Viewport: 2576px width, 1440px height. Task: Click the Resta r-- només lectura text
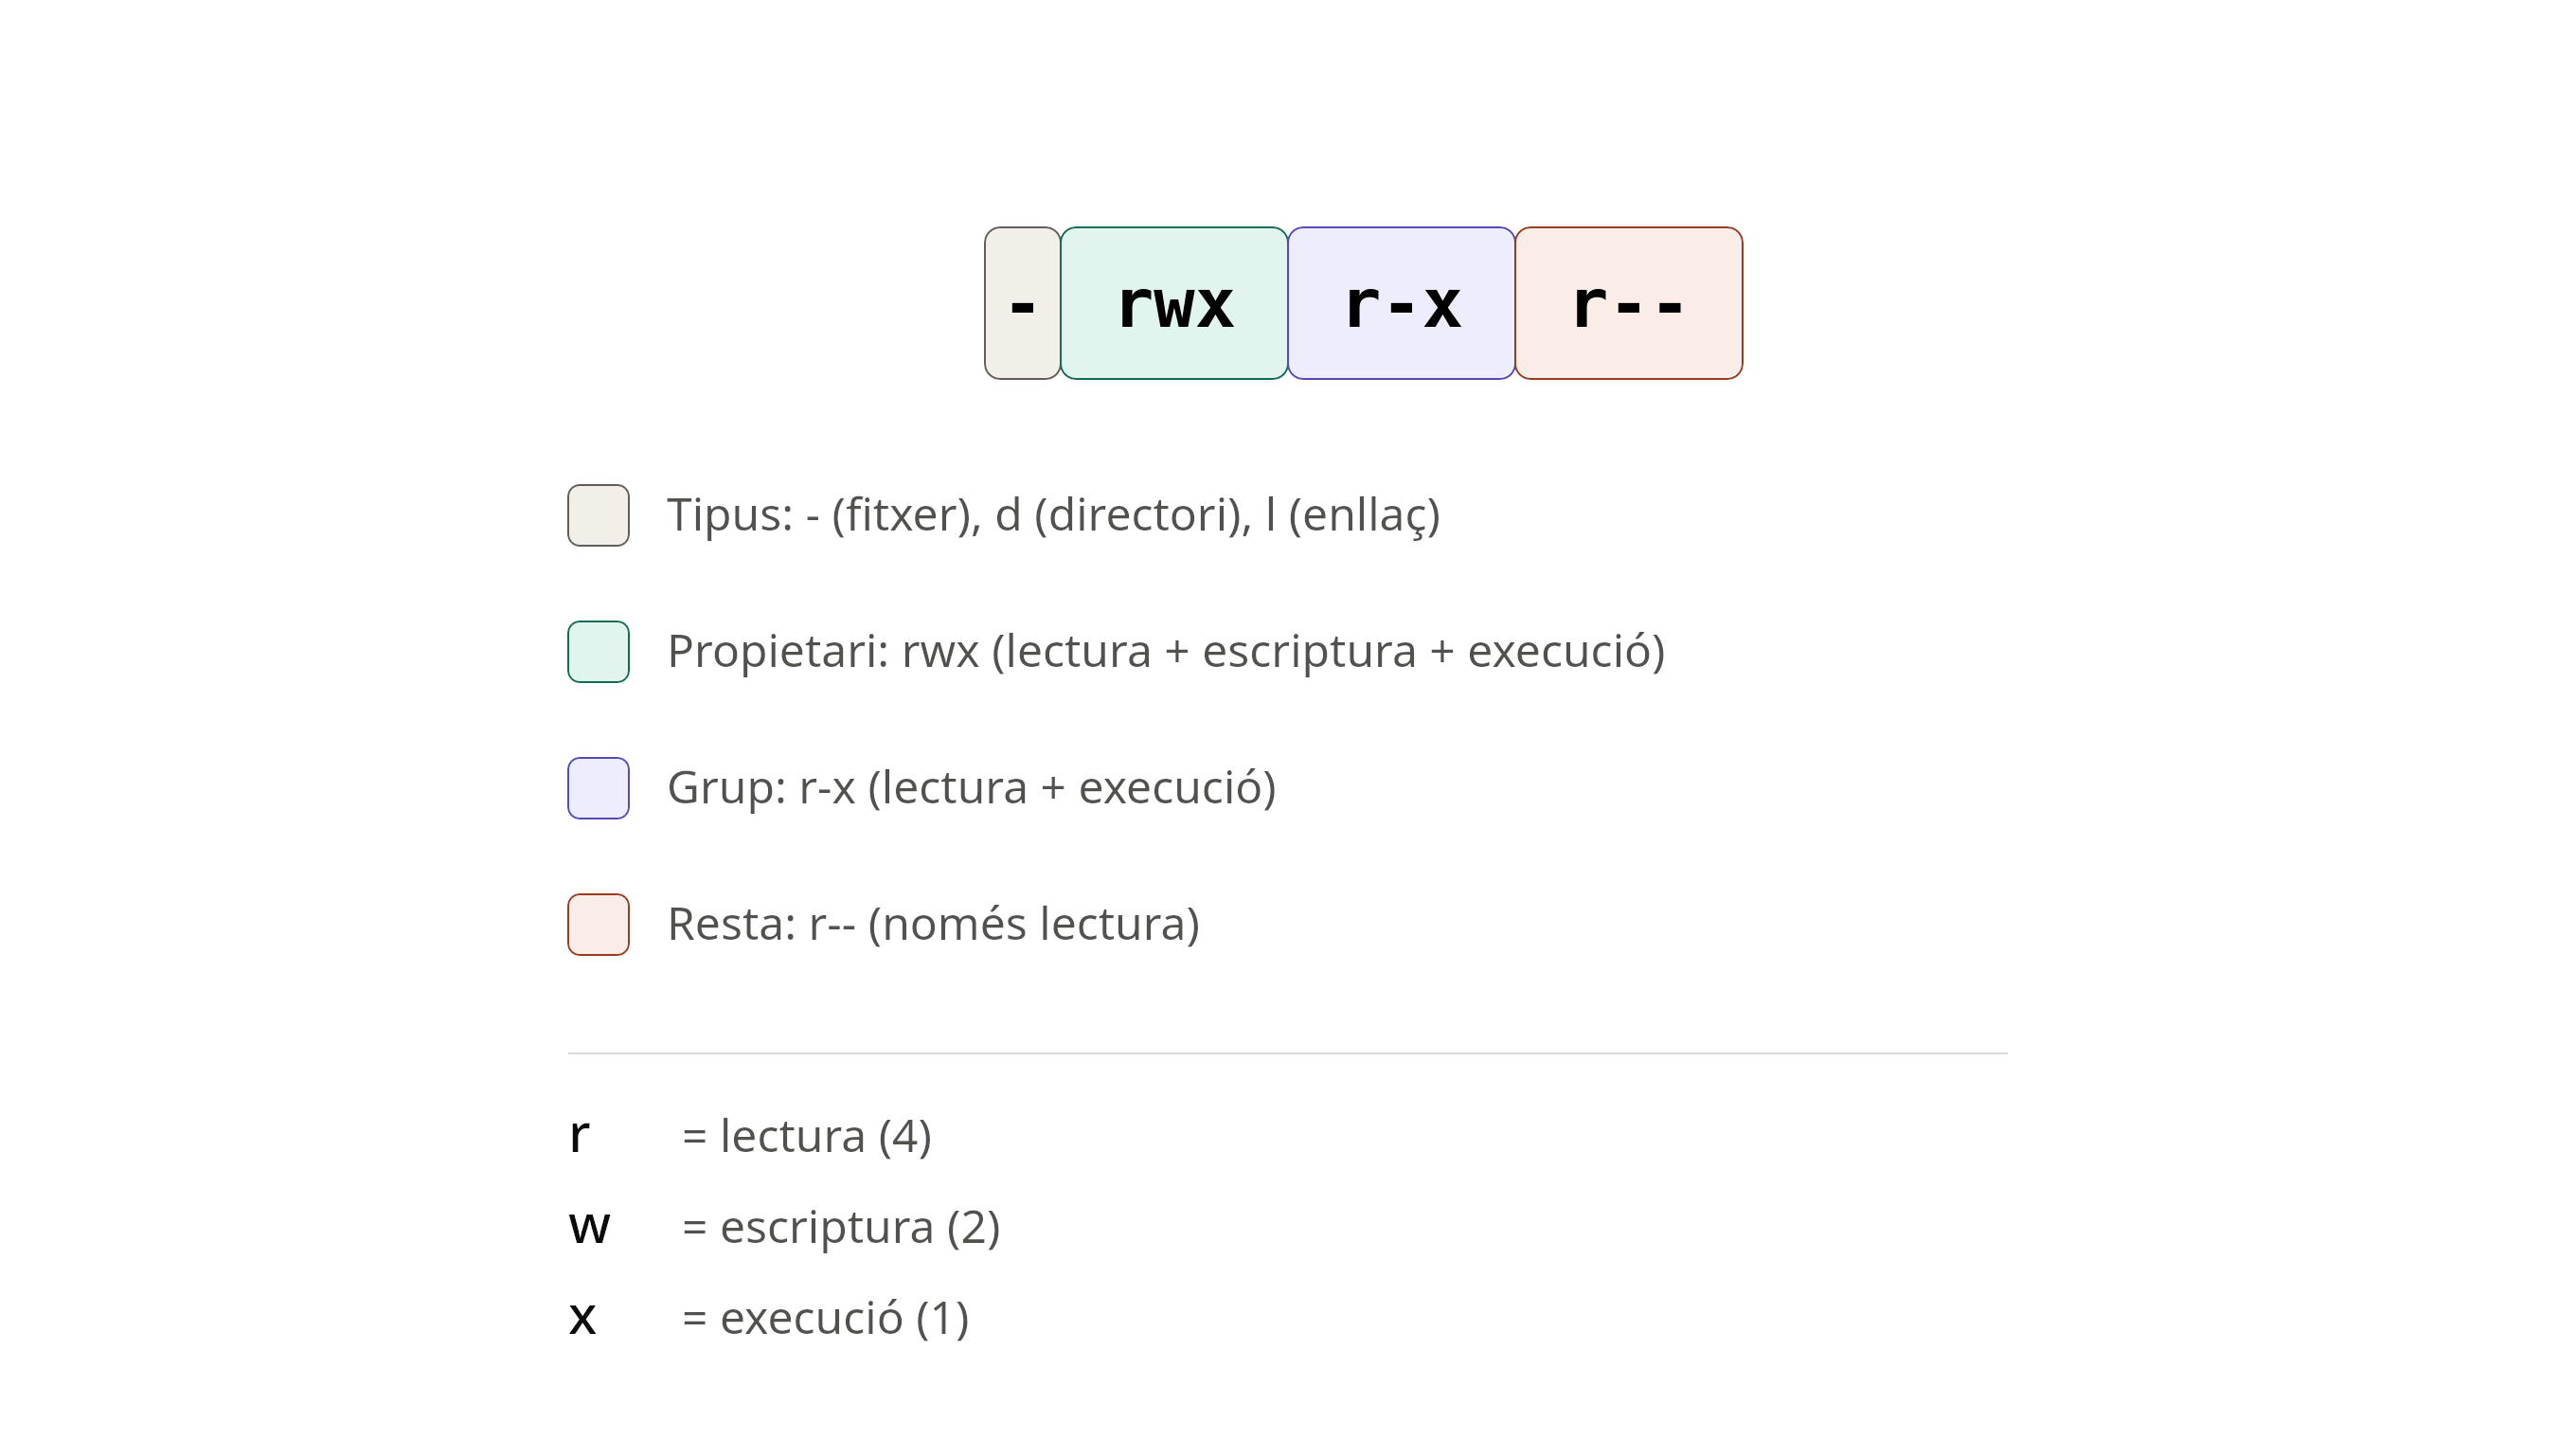933,924
